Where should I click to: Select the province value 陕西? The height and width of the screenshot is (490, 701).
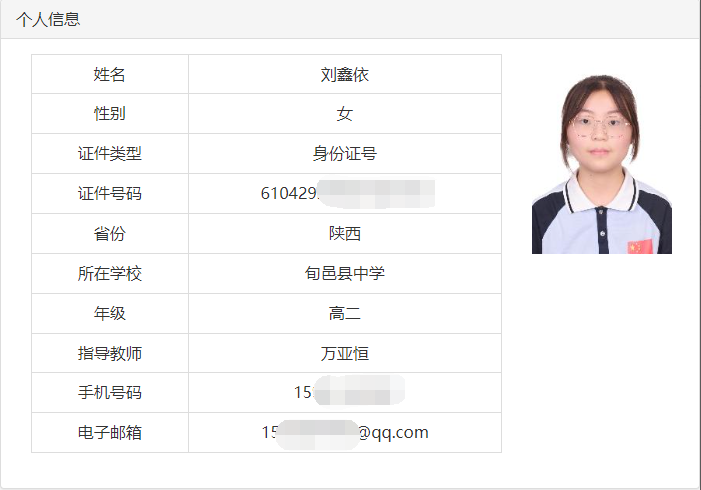[x=345, y=233]
